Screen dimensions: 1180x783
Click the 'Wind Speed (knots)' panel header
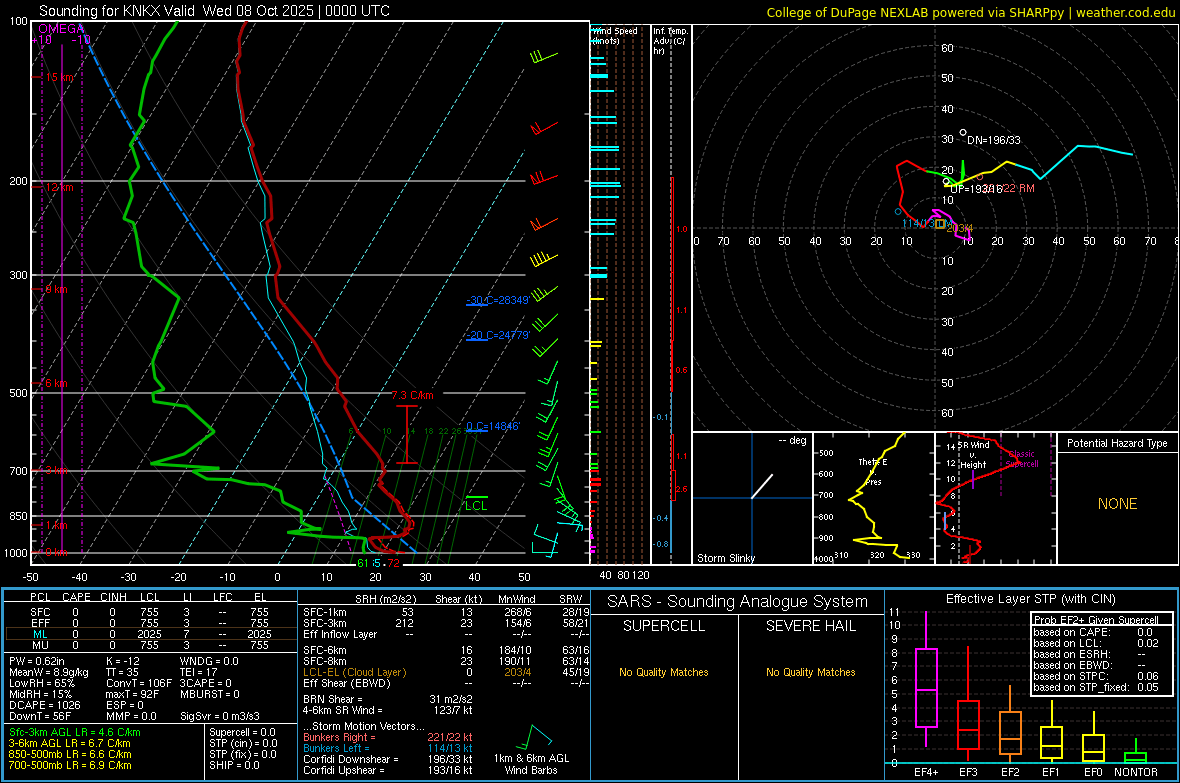[x=615, y=35]
